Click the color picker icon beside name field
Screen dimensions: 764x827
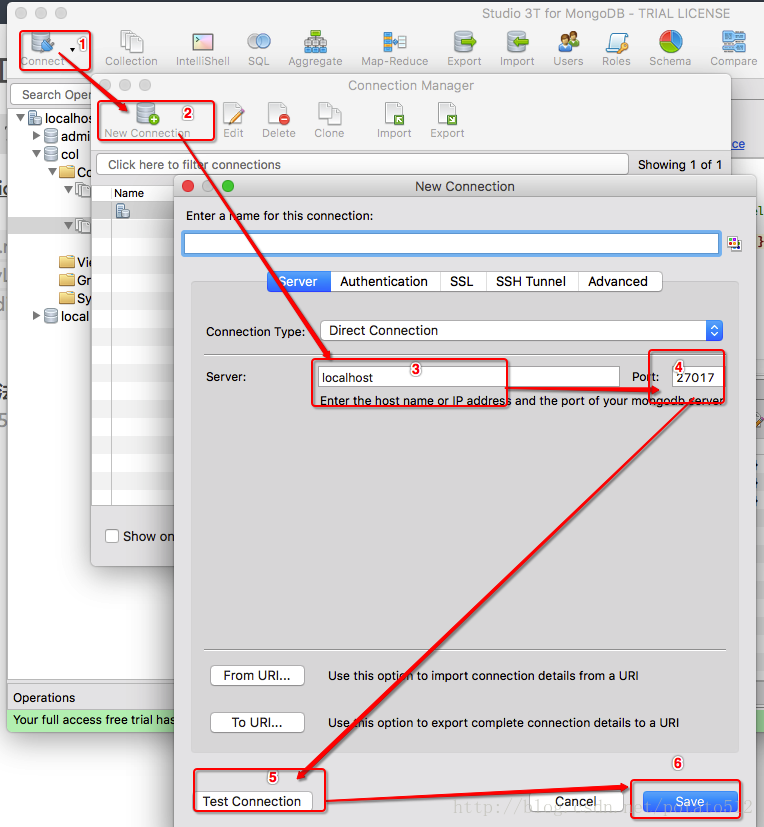tap(734, 243)
